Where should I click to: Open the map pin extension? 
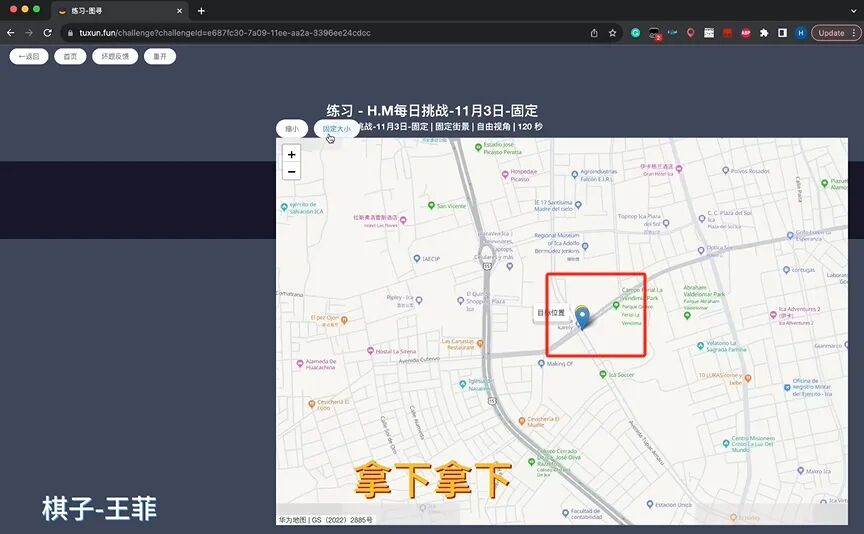(690, 33)
